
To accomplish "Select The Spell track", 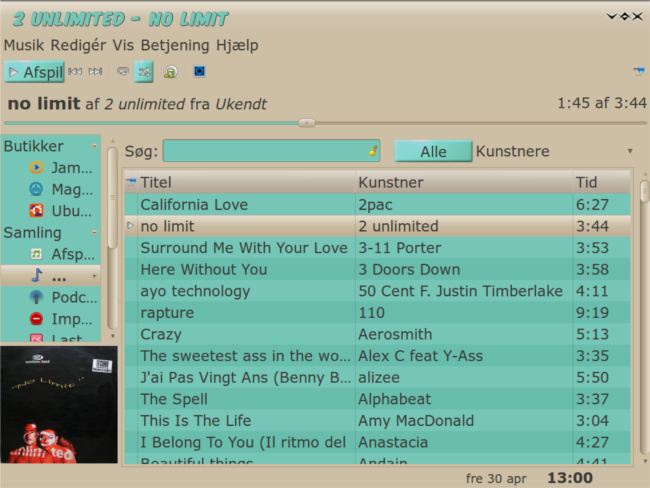I will click(377, 398).
